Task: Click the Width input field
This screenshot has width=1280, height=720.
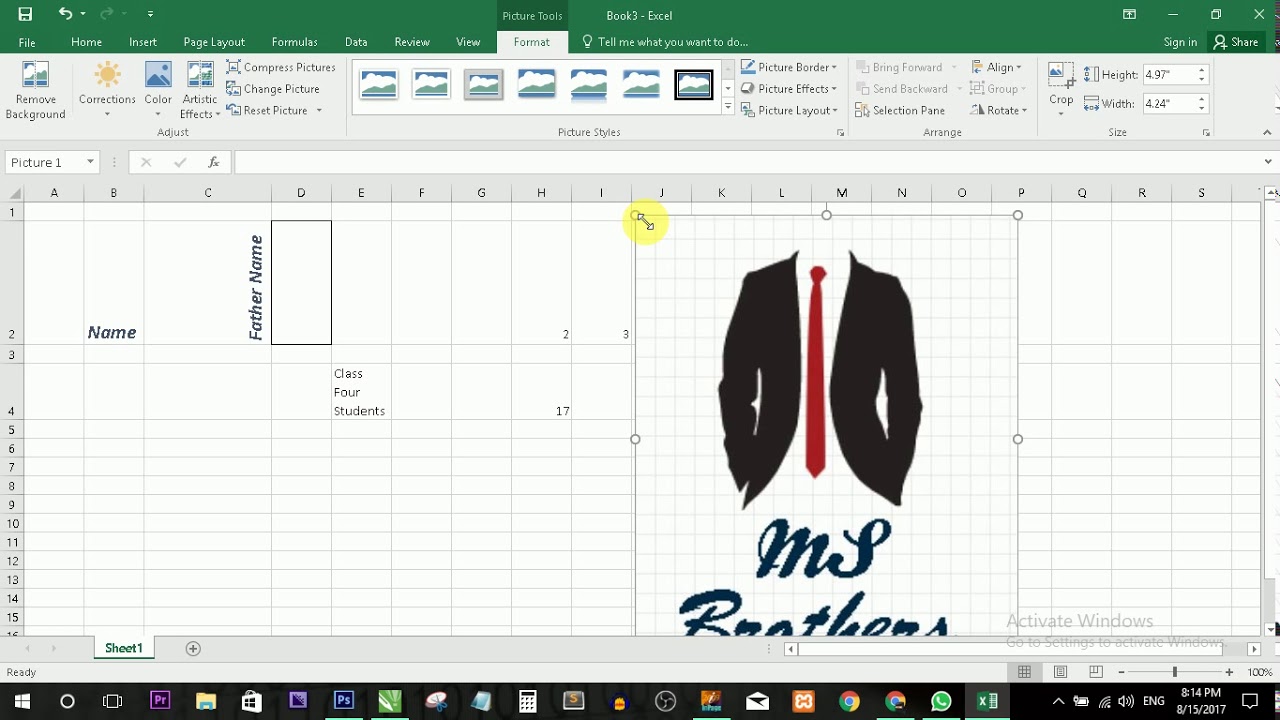Action: 1167,104
